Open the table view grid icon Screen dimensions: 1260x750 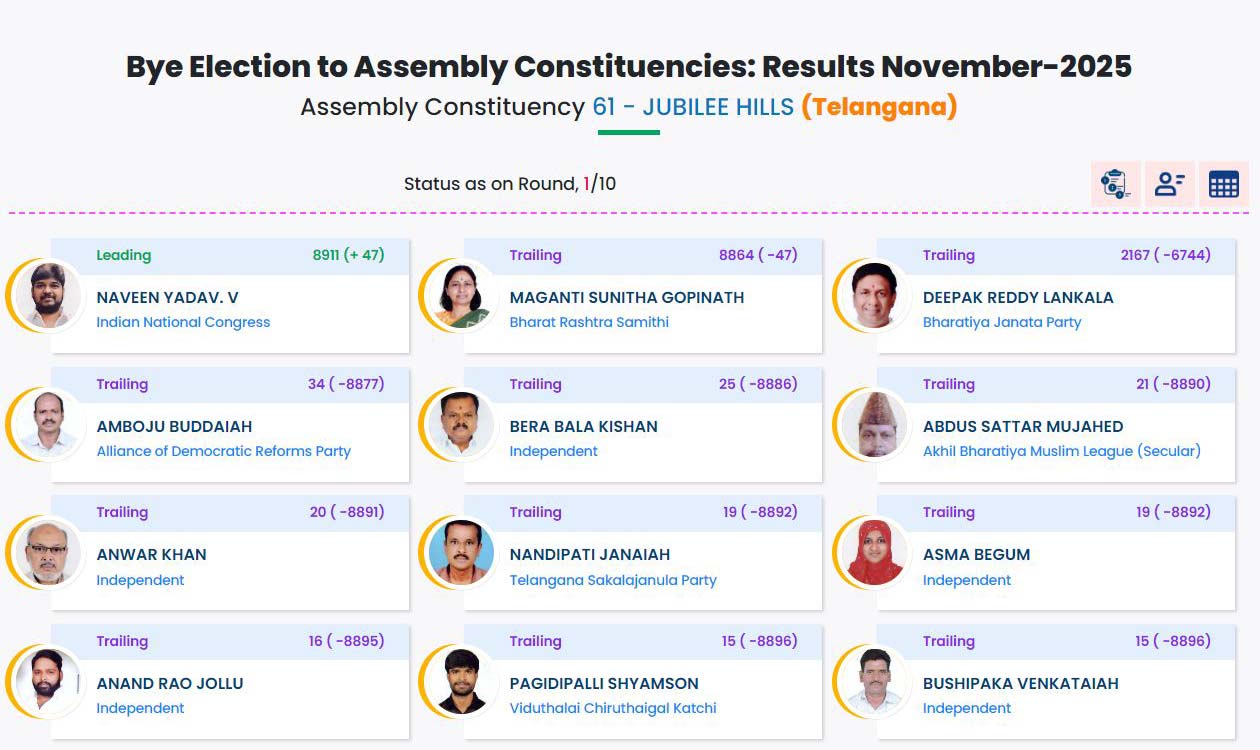pyautogui.click(x=1224, y=184)
